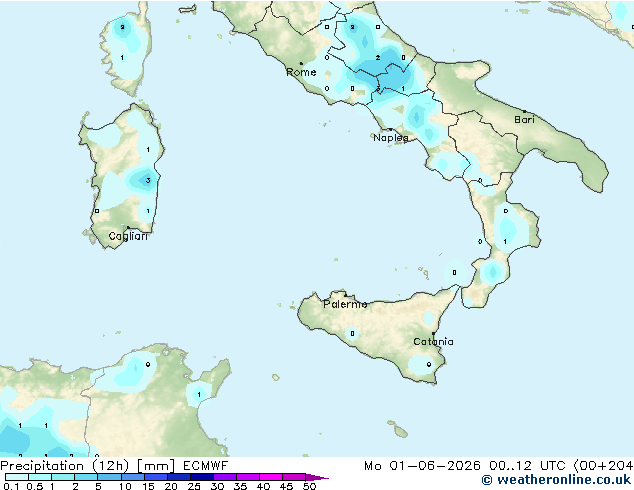Click the legend value 35
634x490 pixels.
pyautogui.click(x=240, y=486)
